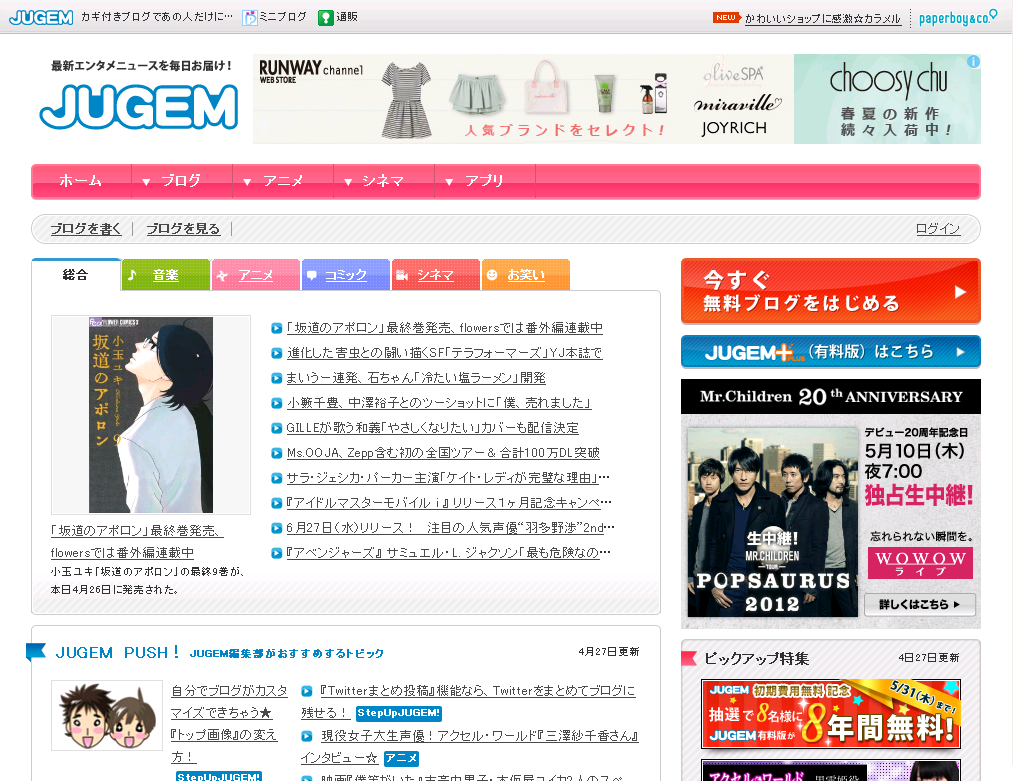Open サラ・ジェシカ・パーカー headline
Image resolution: width=1013 pixels, height=781 pixels.
[448, 478]
